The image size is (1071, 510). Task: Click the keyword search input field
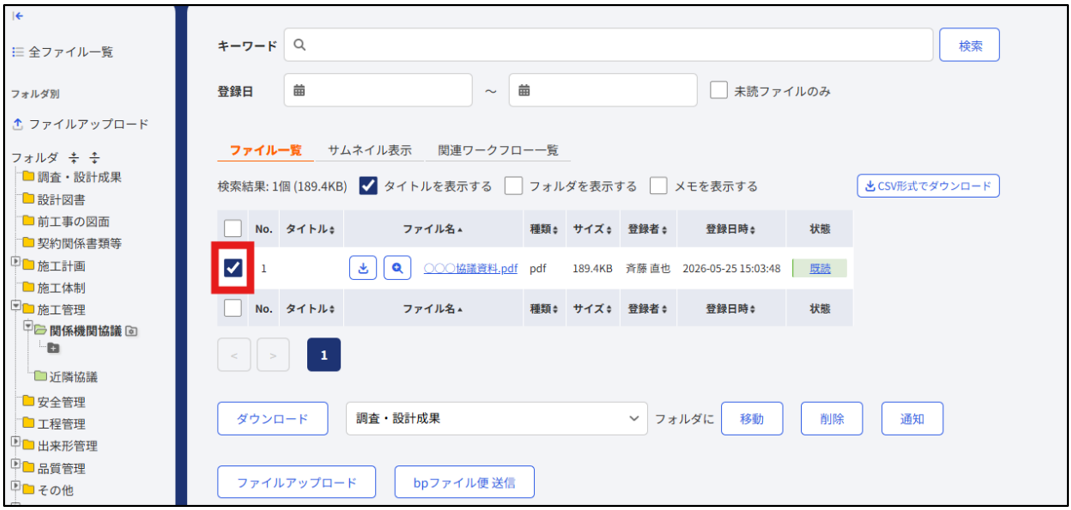pyautogui.click(x=609, y=45)
